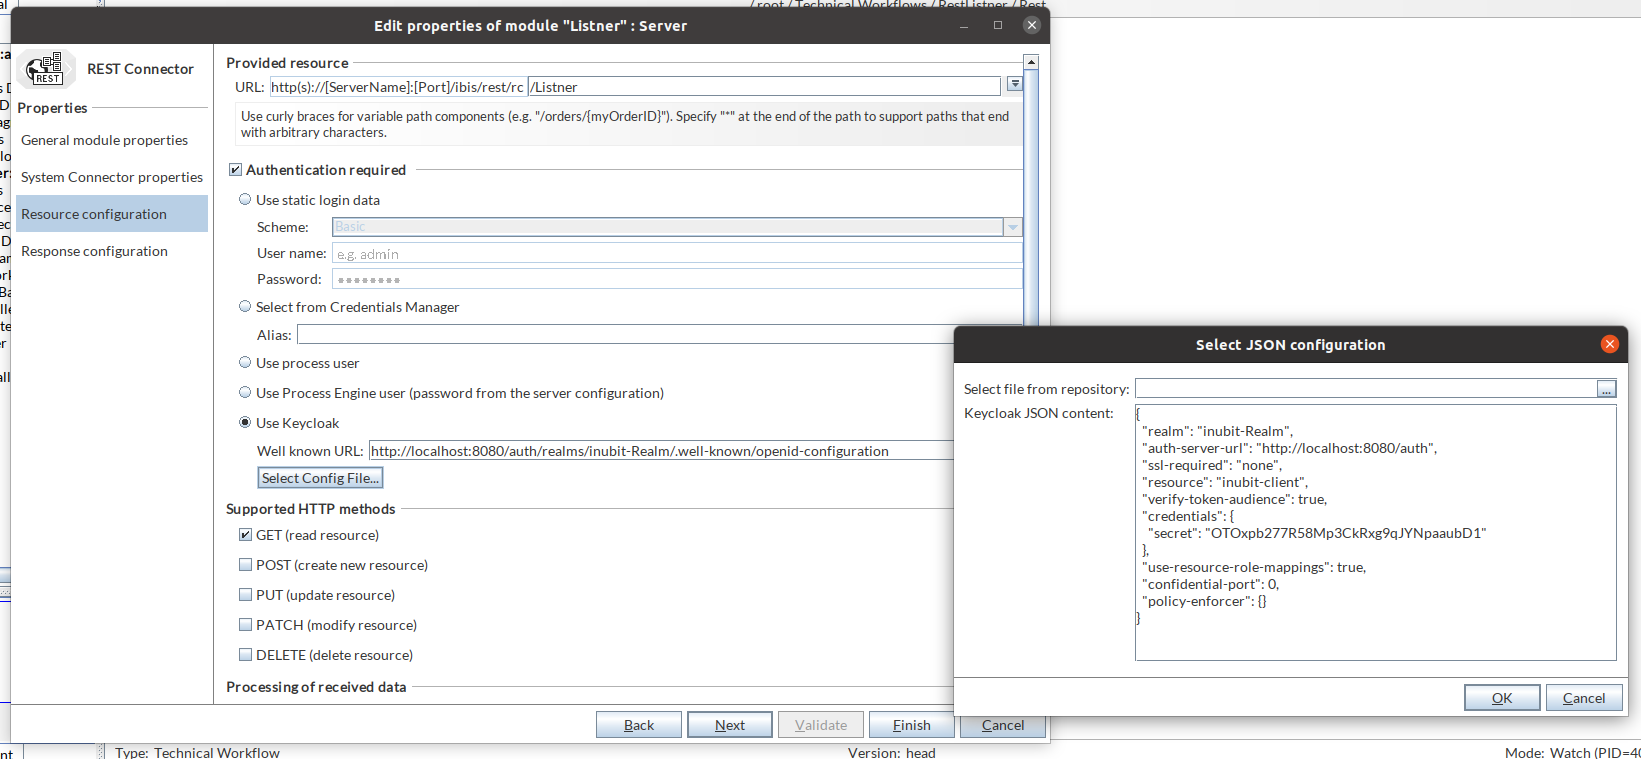This screenshot has height=759, width=1641.
Task: Open the URL field dropdown arrow
Action: click(1014, 85)
